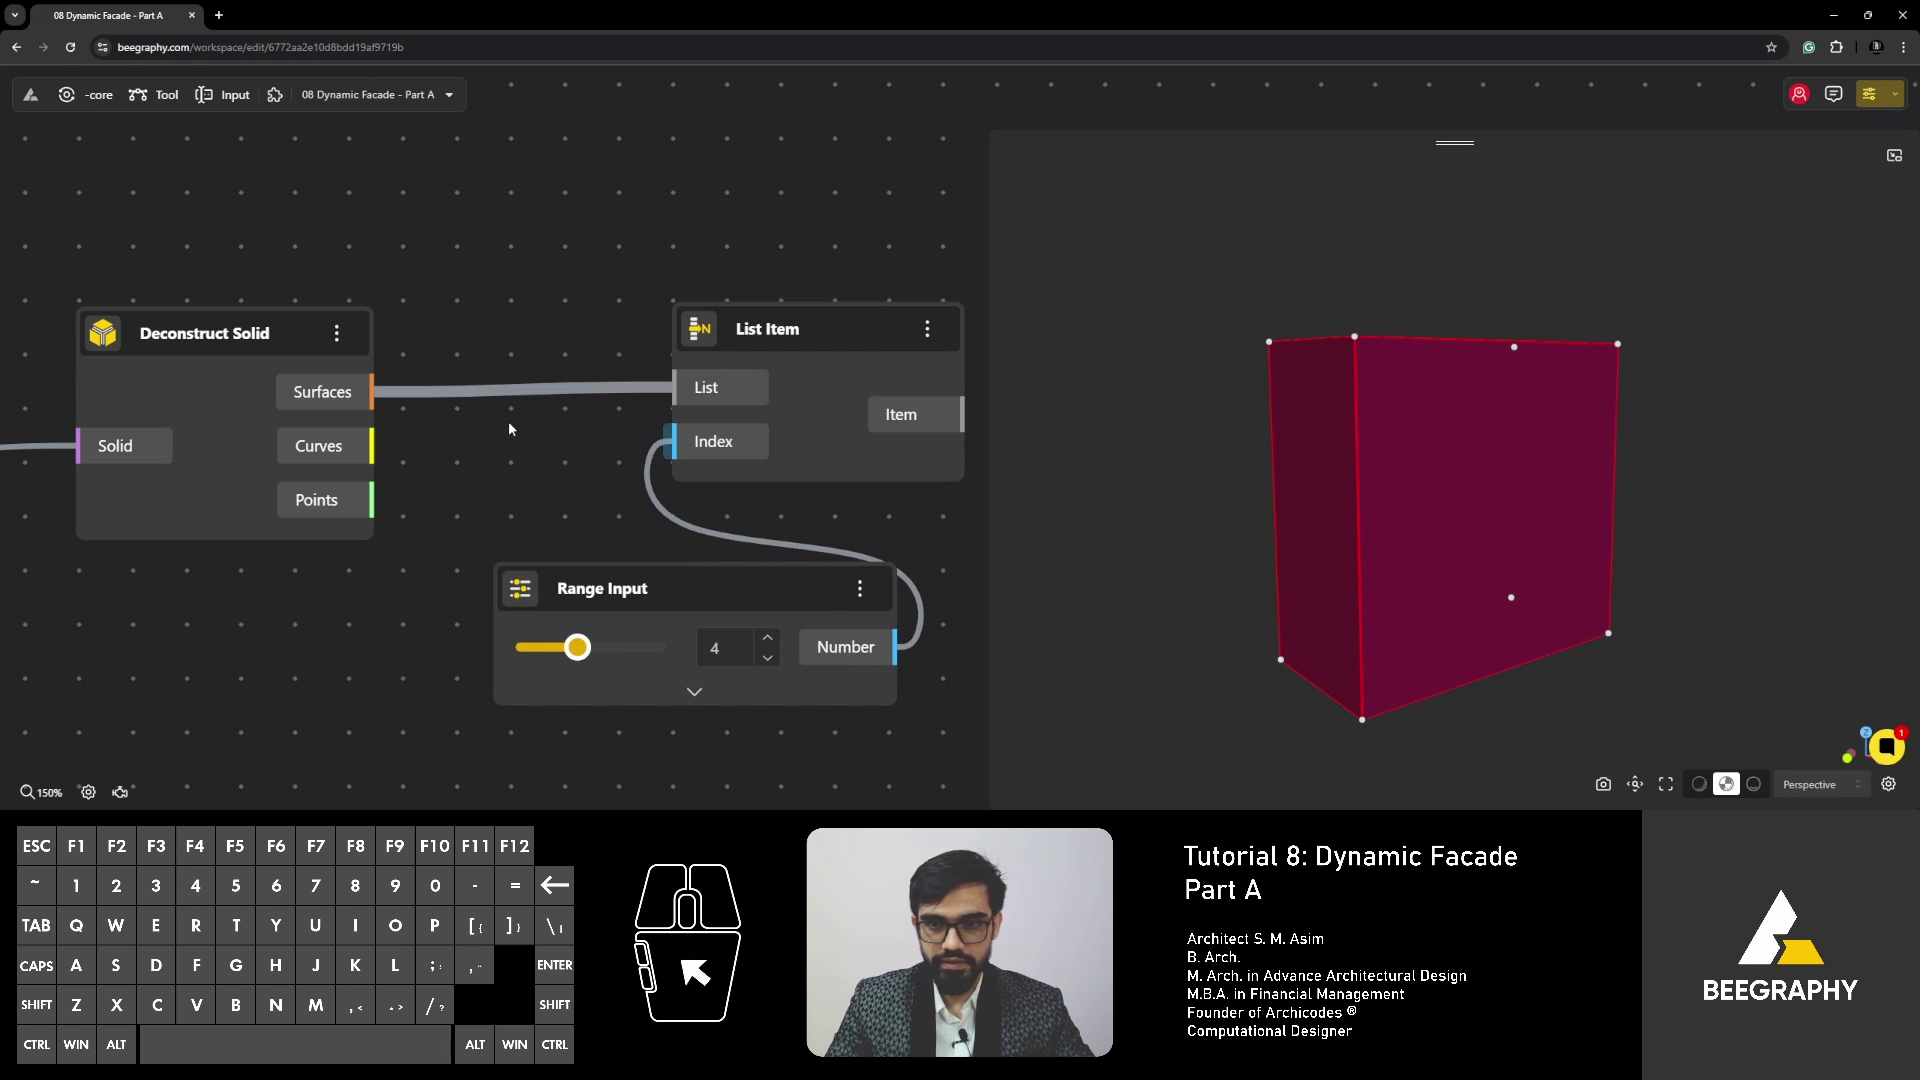Bookmark the page with the star icon

pos(1771,47)
